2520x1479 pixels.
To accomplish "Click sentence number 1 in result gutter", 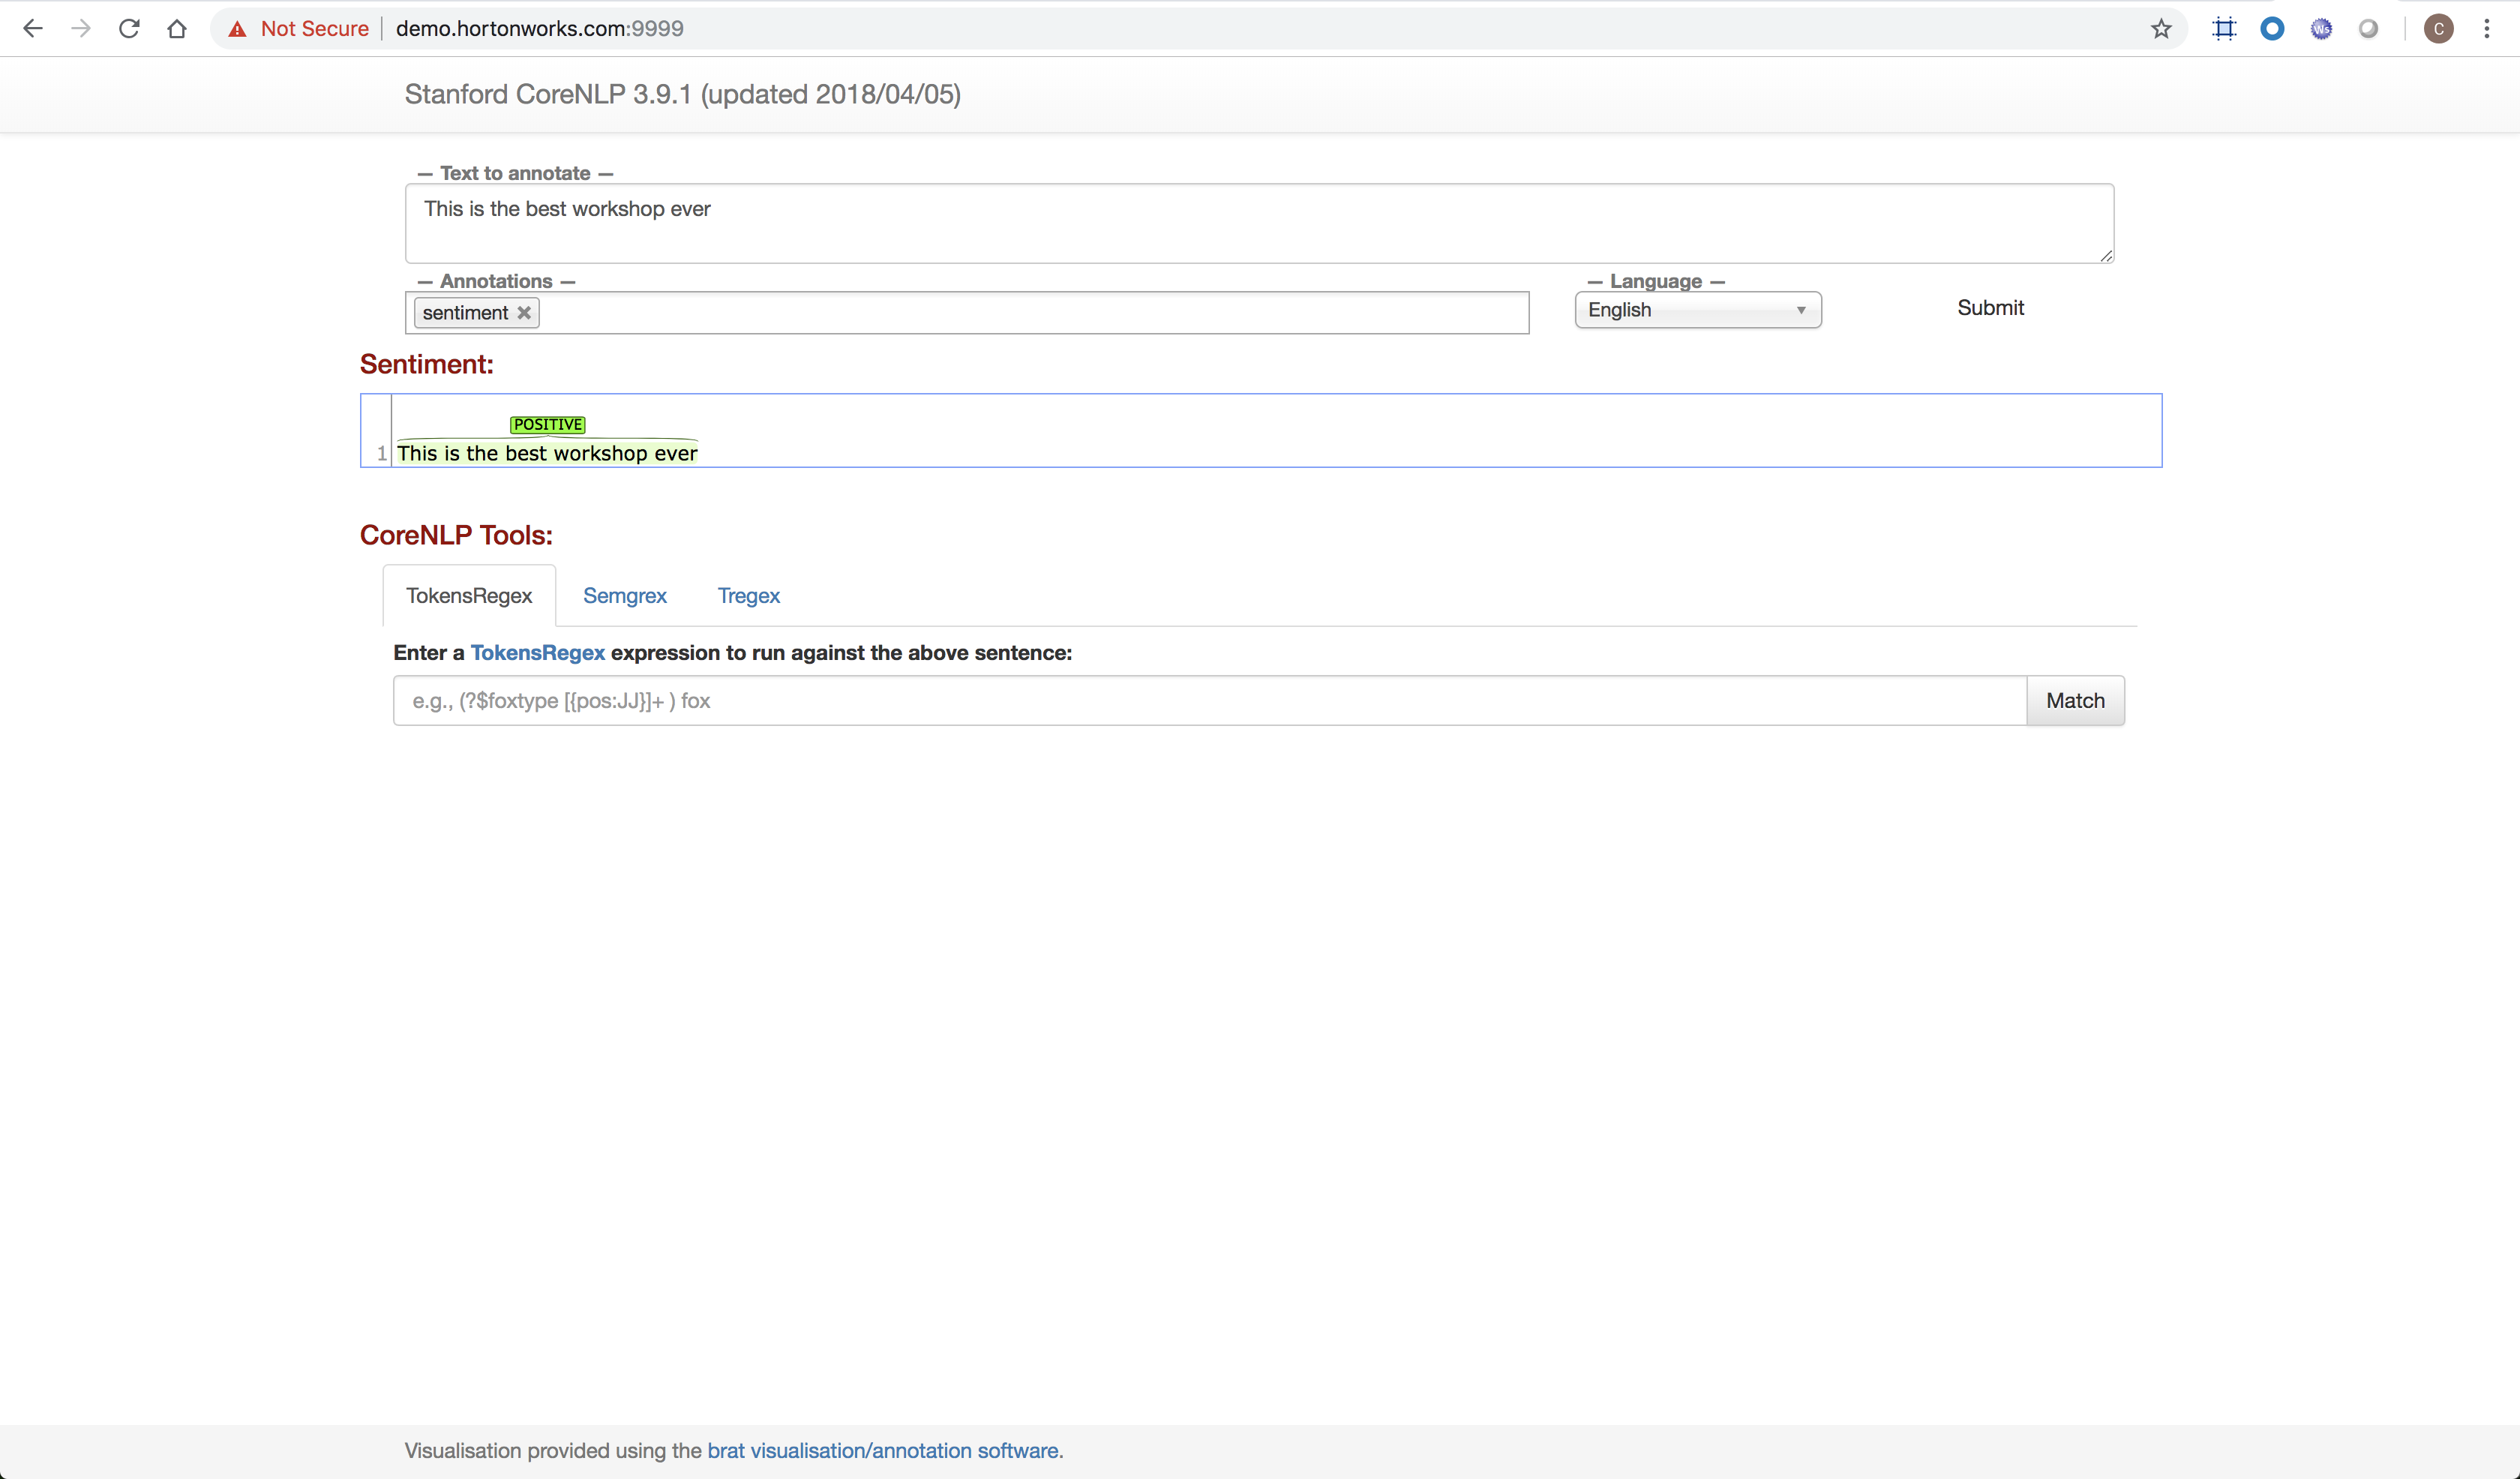I will pyautogui.click(x=382, y=454).
